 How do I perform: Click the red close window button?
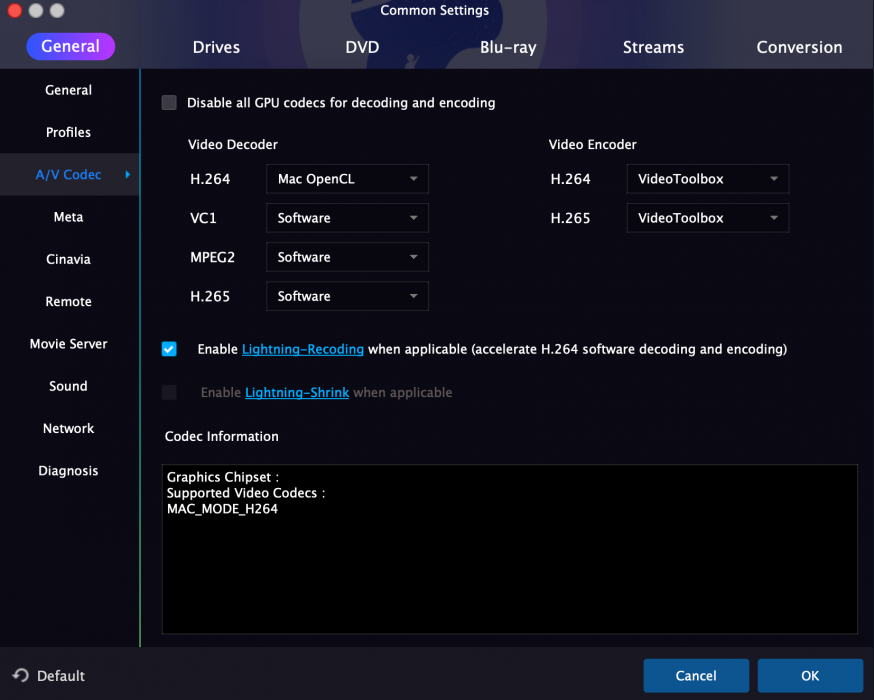point(14,10)
